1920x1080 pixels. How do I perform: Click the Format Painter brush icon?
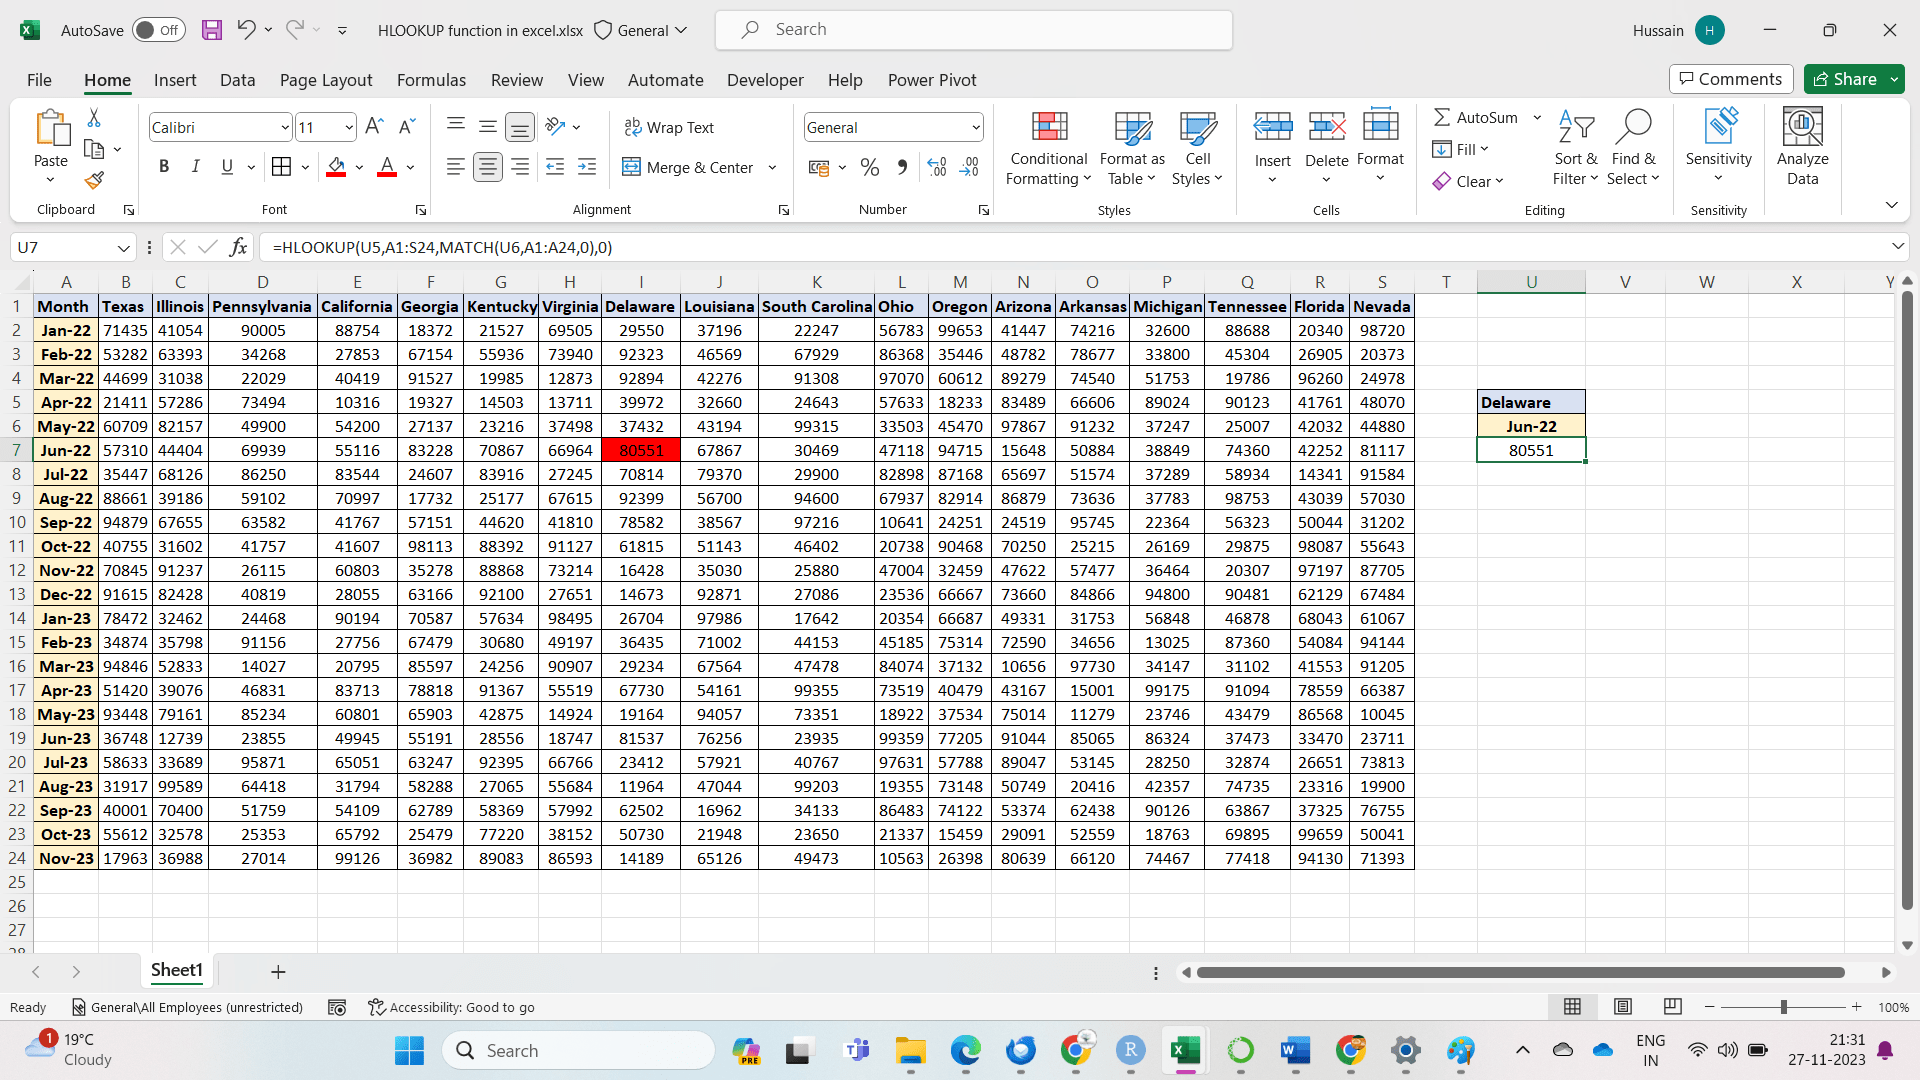coord(94,181)
